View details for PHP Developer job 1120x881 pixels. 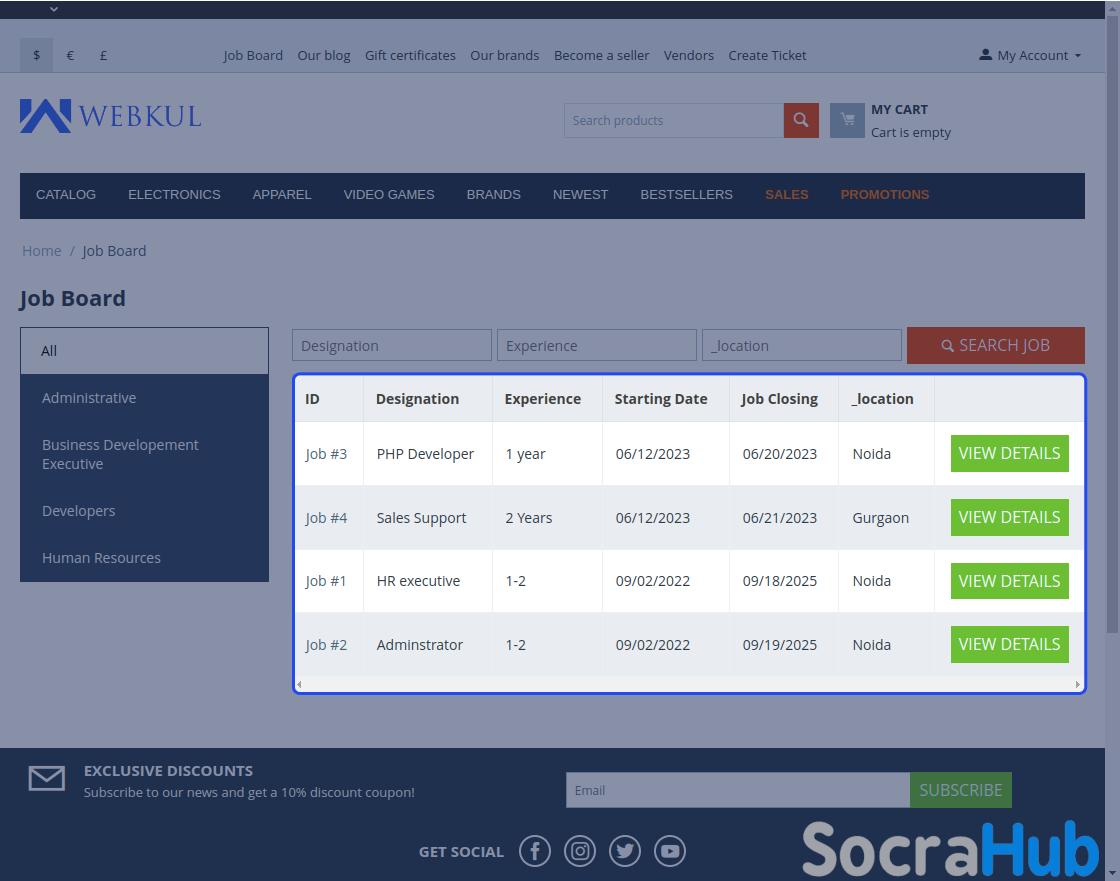click(1009, 453)
